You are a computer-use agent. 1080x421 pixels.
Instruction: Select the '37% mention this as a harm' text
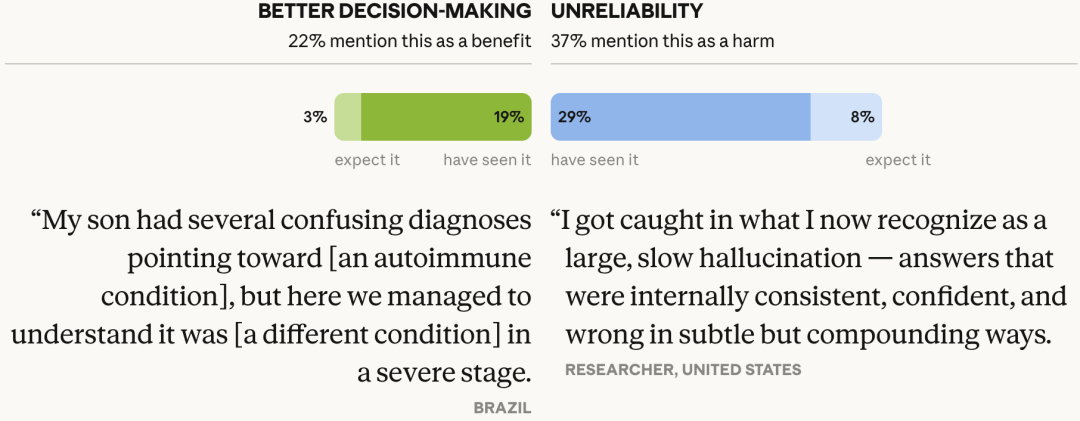click(662, 41)
